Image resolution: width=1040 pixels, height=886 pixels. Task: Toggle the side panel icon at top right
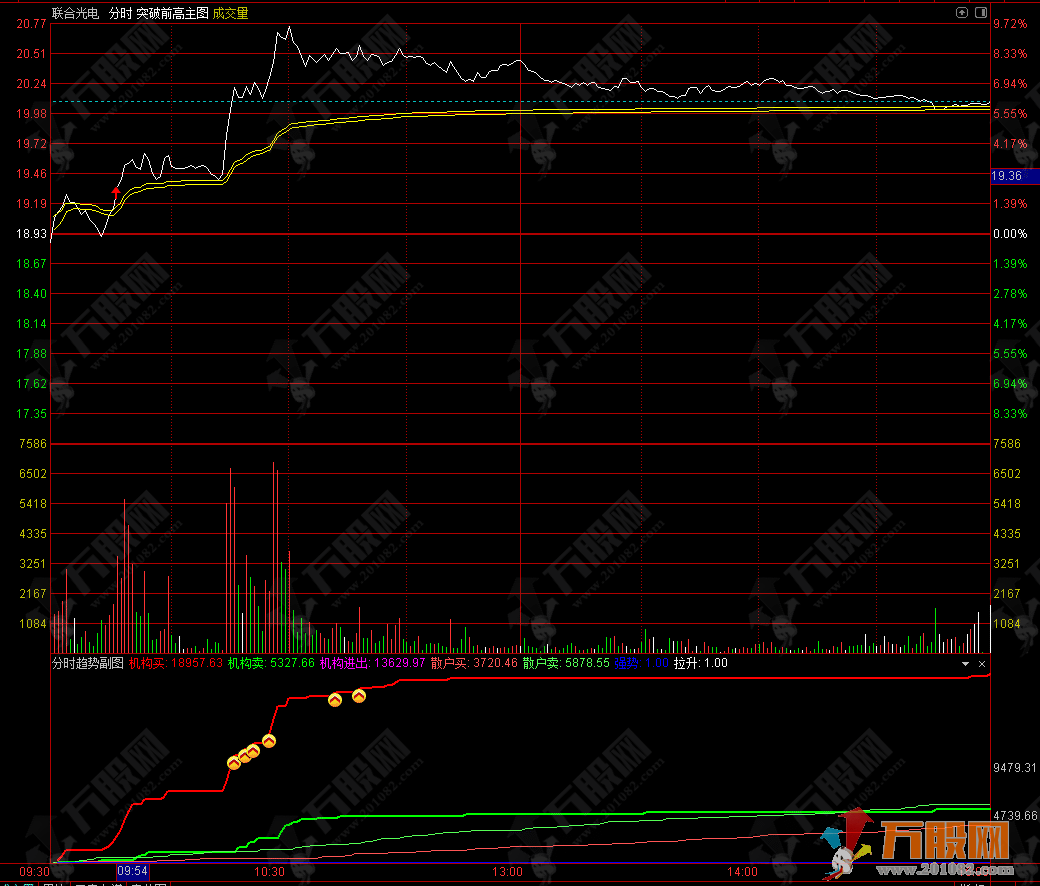[x=981, y=13]
